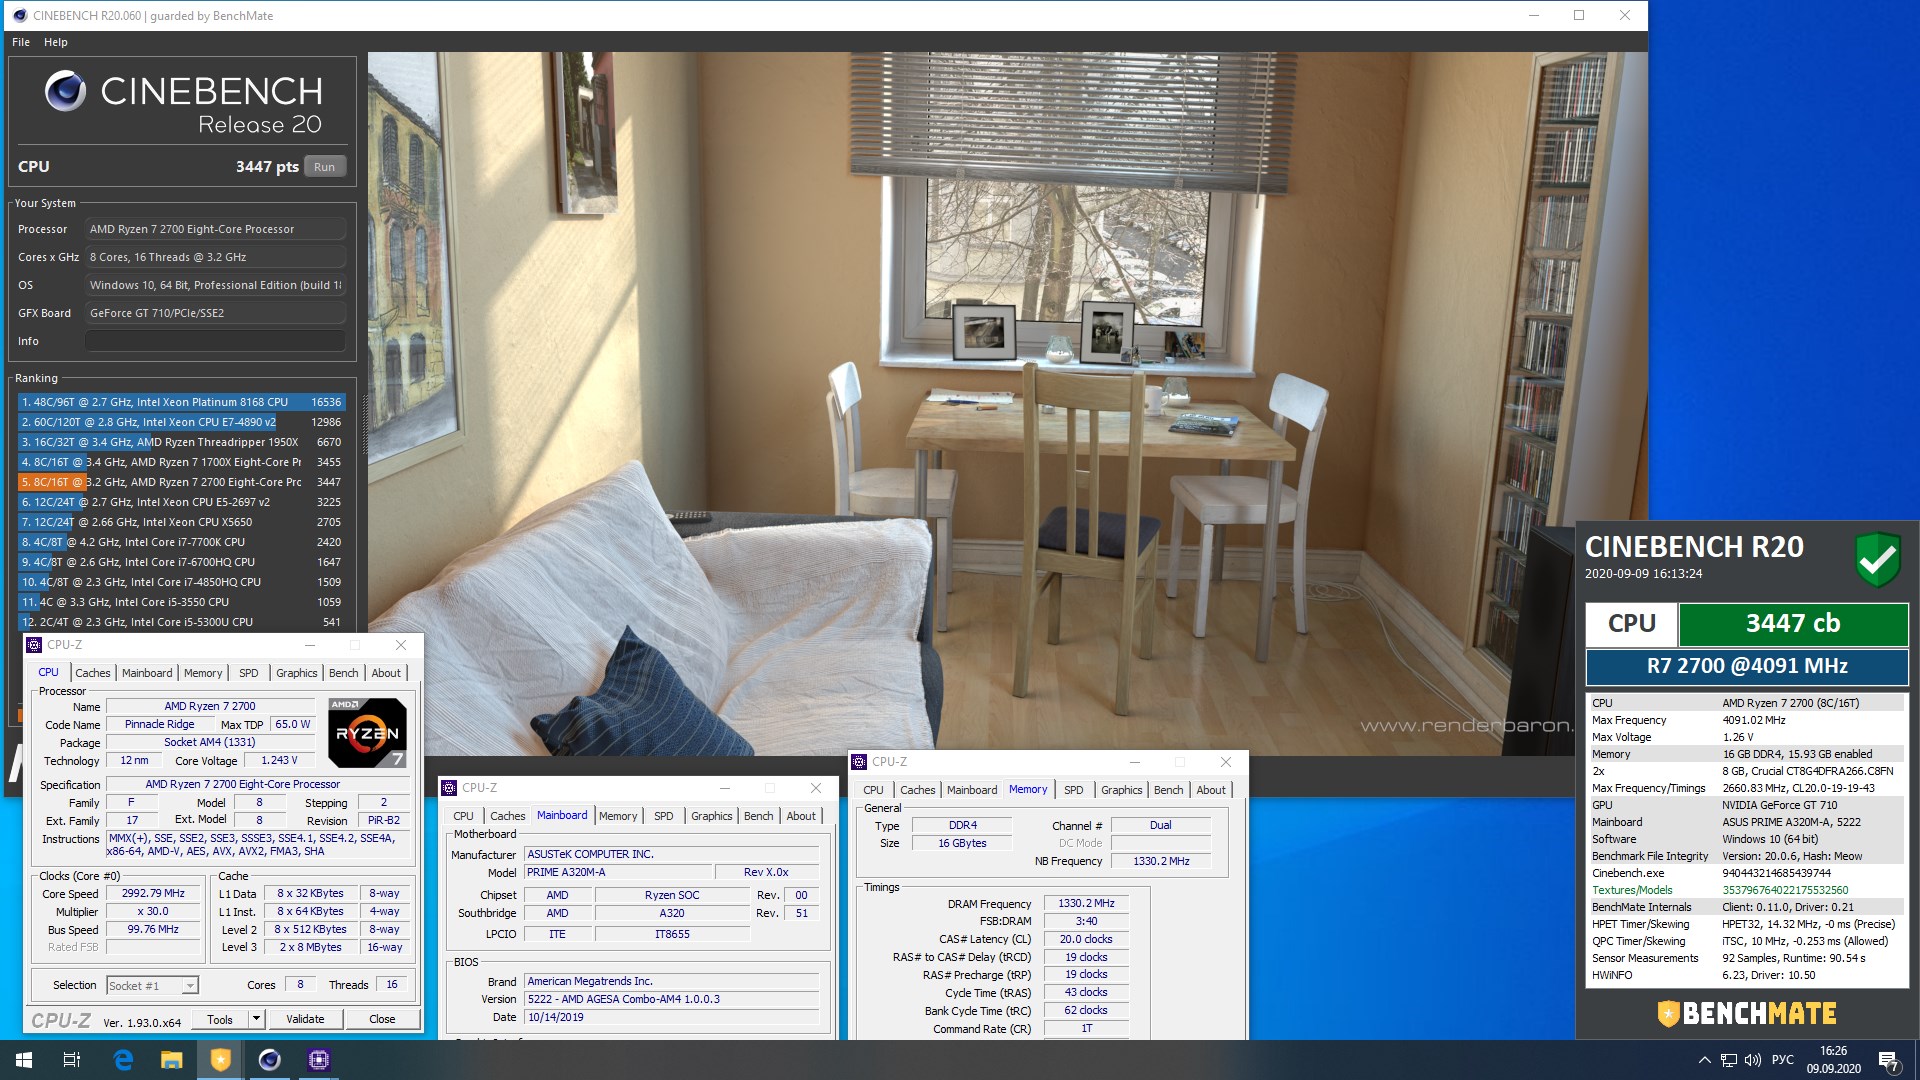Switch the РУС input language indicator

pos(1783,1060)
